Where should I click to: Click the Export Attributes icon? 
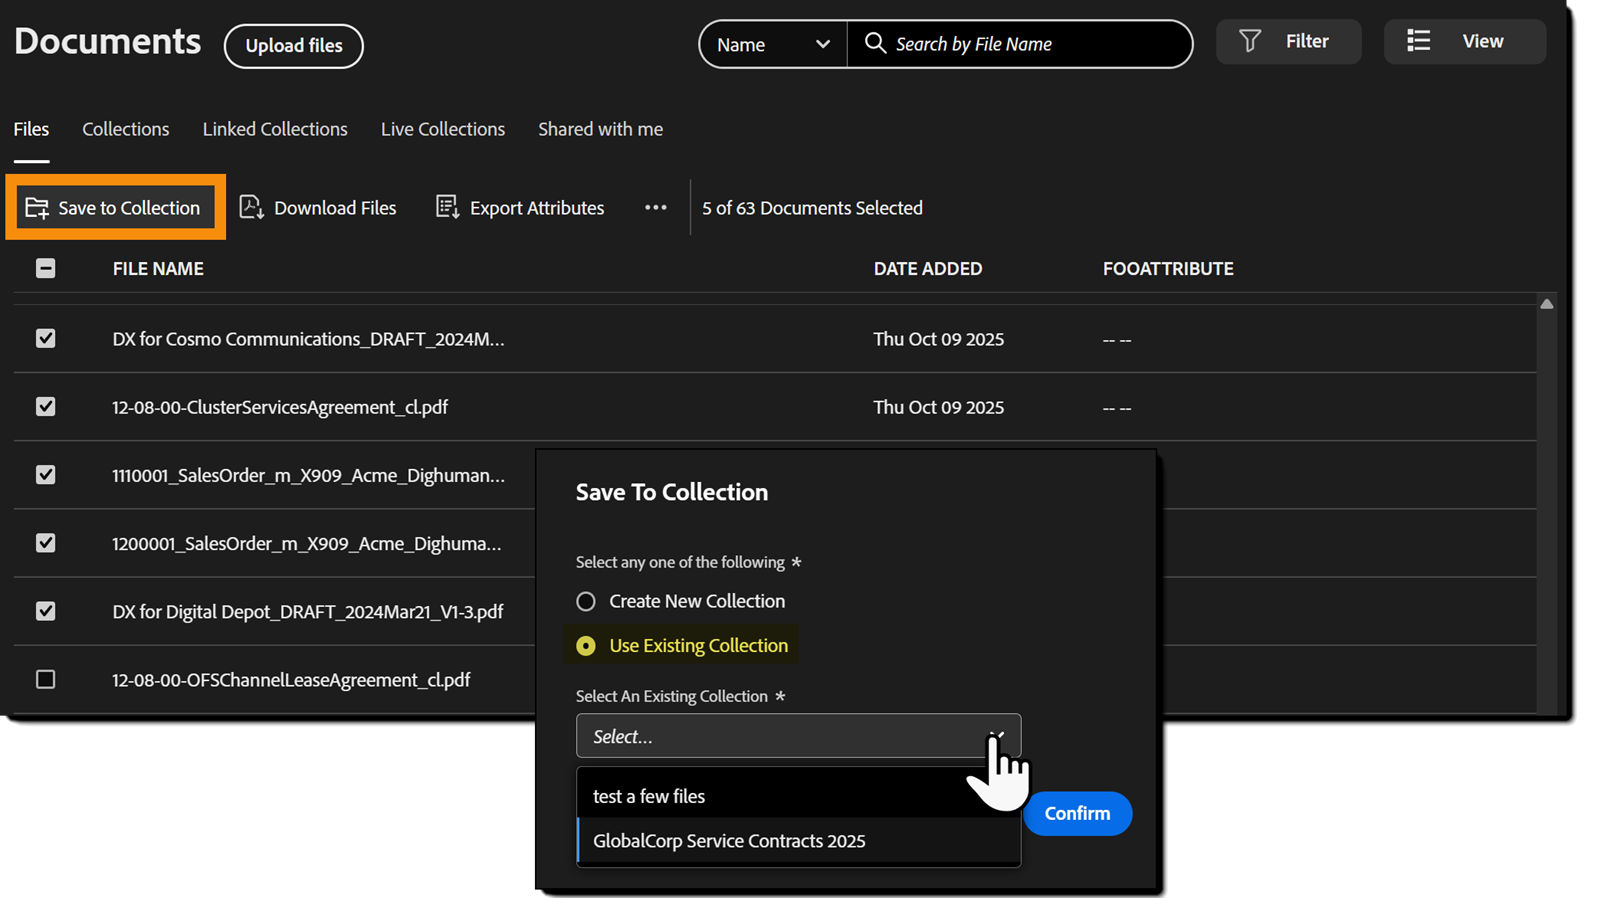point(447,207)
